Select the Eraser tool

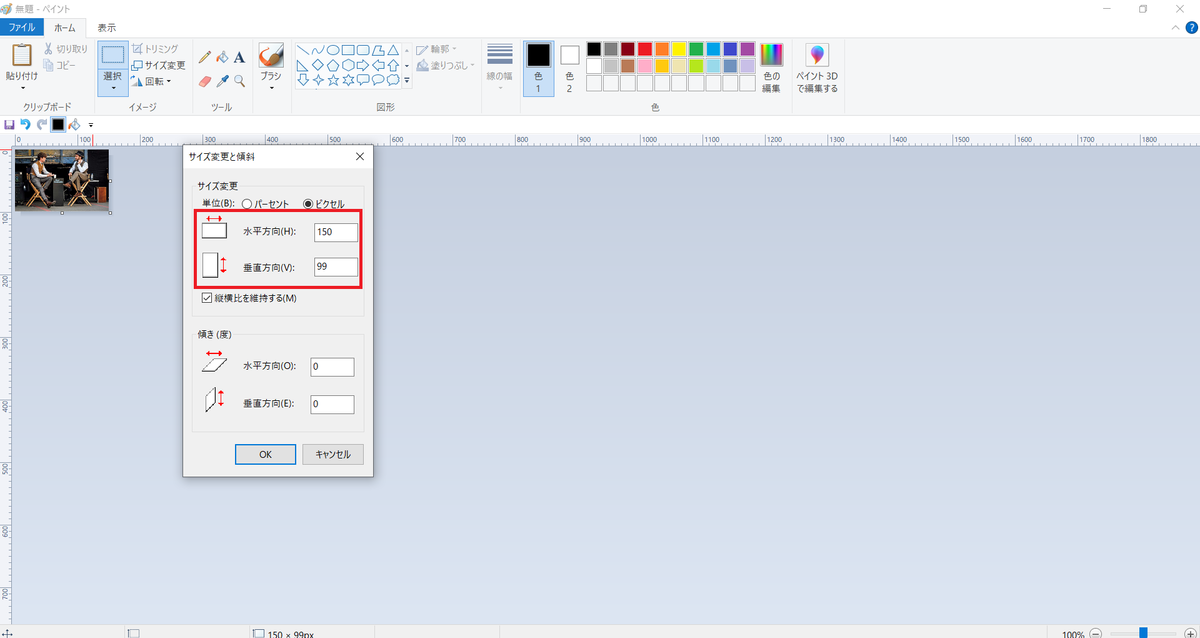click(x=205, y=81)
